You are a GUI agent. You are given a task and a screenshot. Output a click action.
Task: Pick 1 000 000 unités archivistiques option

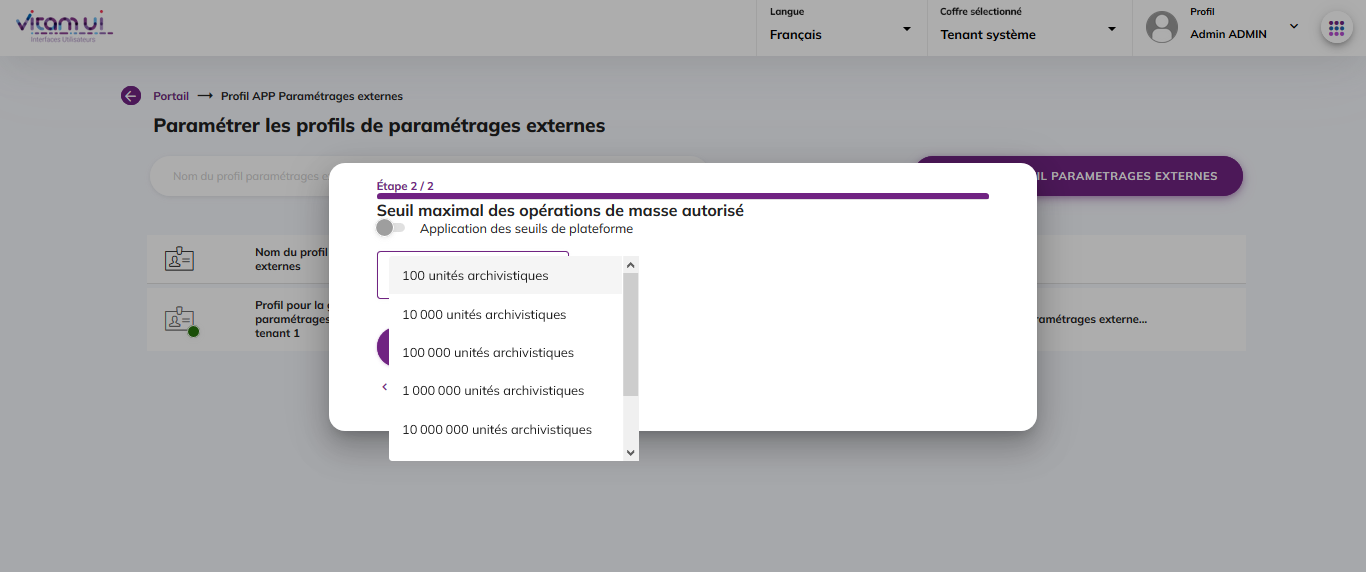493,390
